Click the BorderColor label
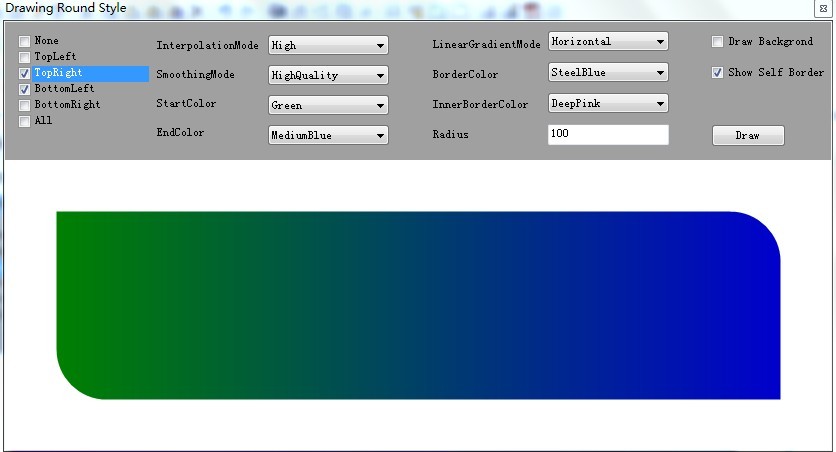This screenshot has height=452, width=836. coord(465,75)
